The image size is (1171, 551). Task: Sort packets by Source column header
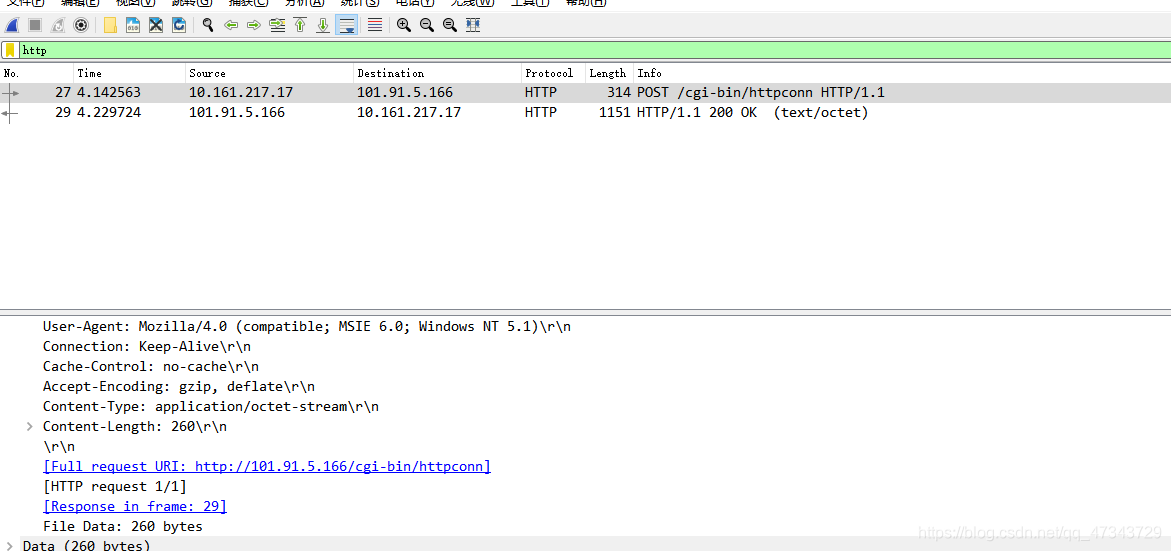pos(269,73)
